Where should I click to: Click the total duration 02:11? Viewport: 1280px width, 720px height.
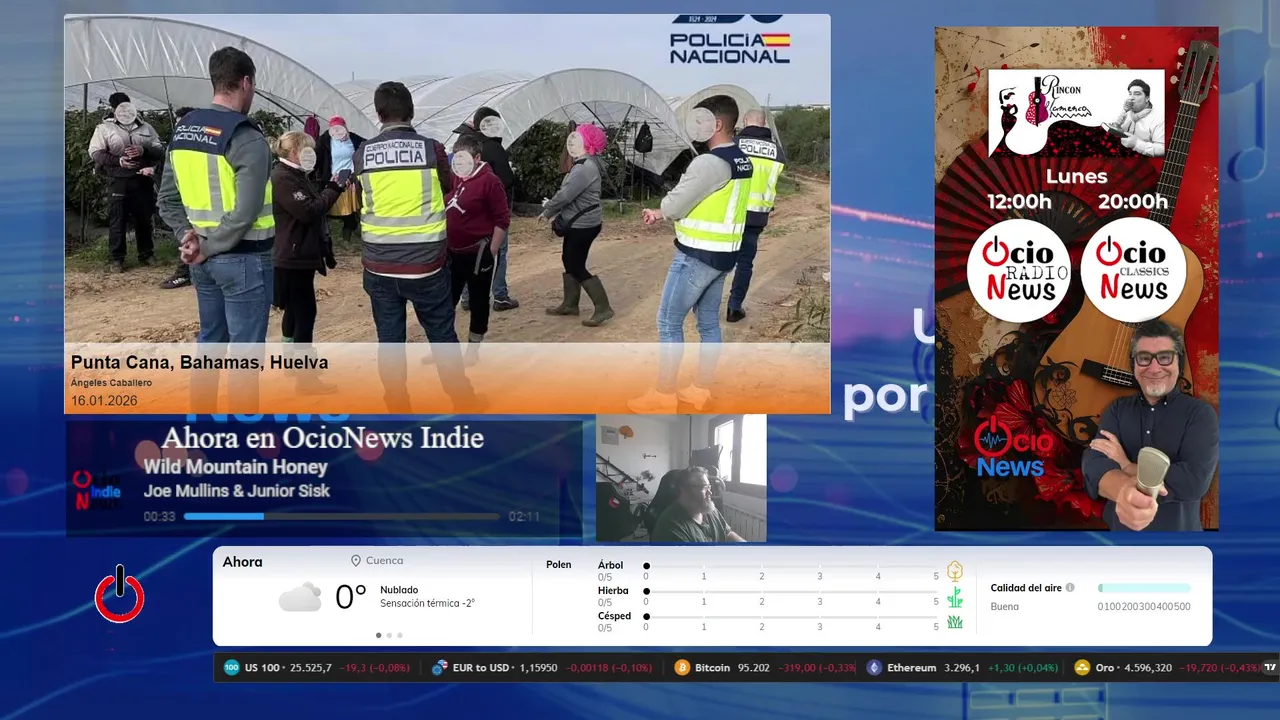click(x=524, y=517)
